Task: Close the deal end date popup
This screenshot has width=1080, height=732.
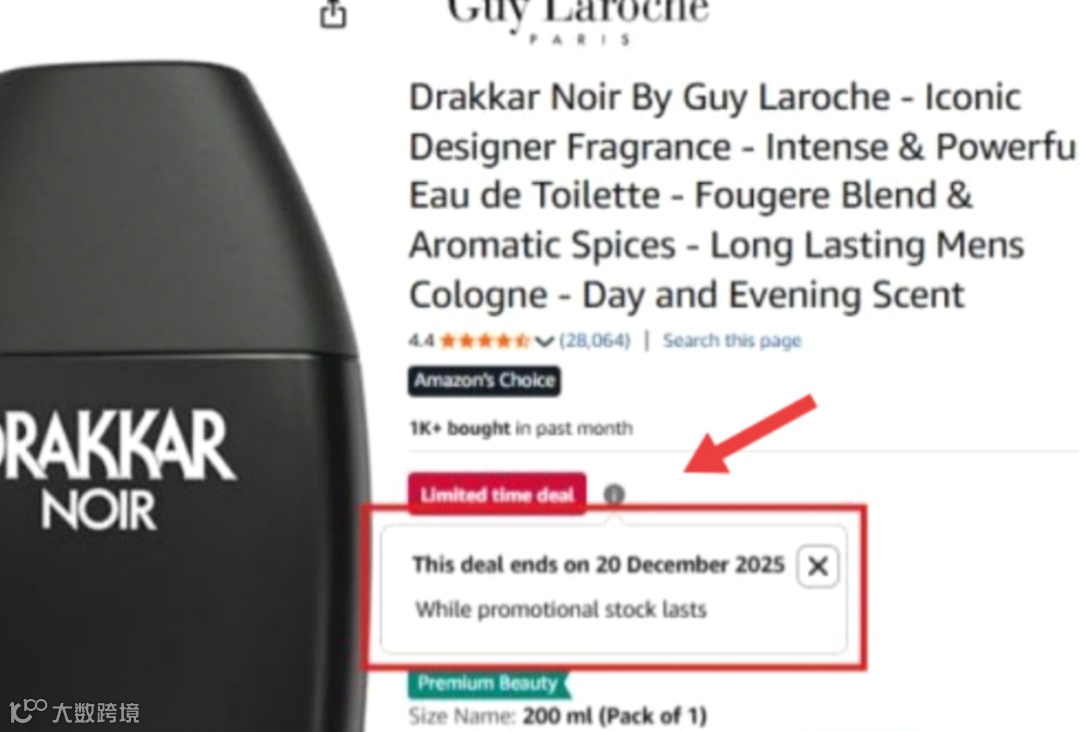Action: [x=818, y=566]
